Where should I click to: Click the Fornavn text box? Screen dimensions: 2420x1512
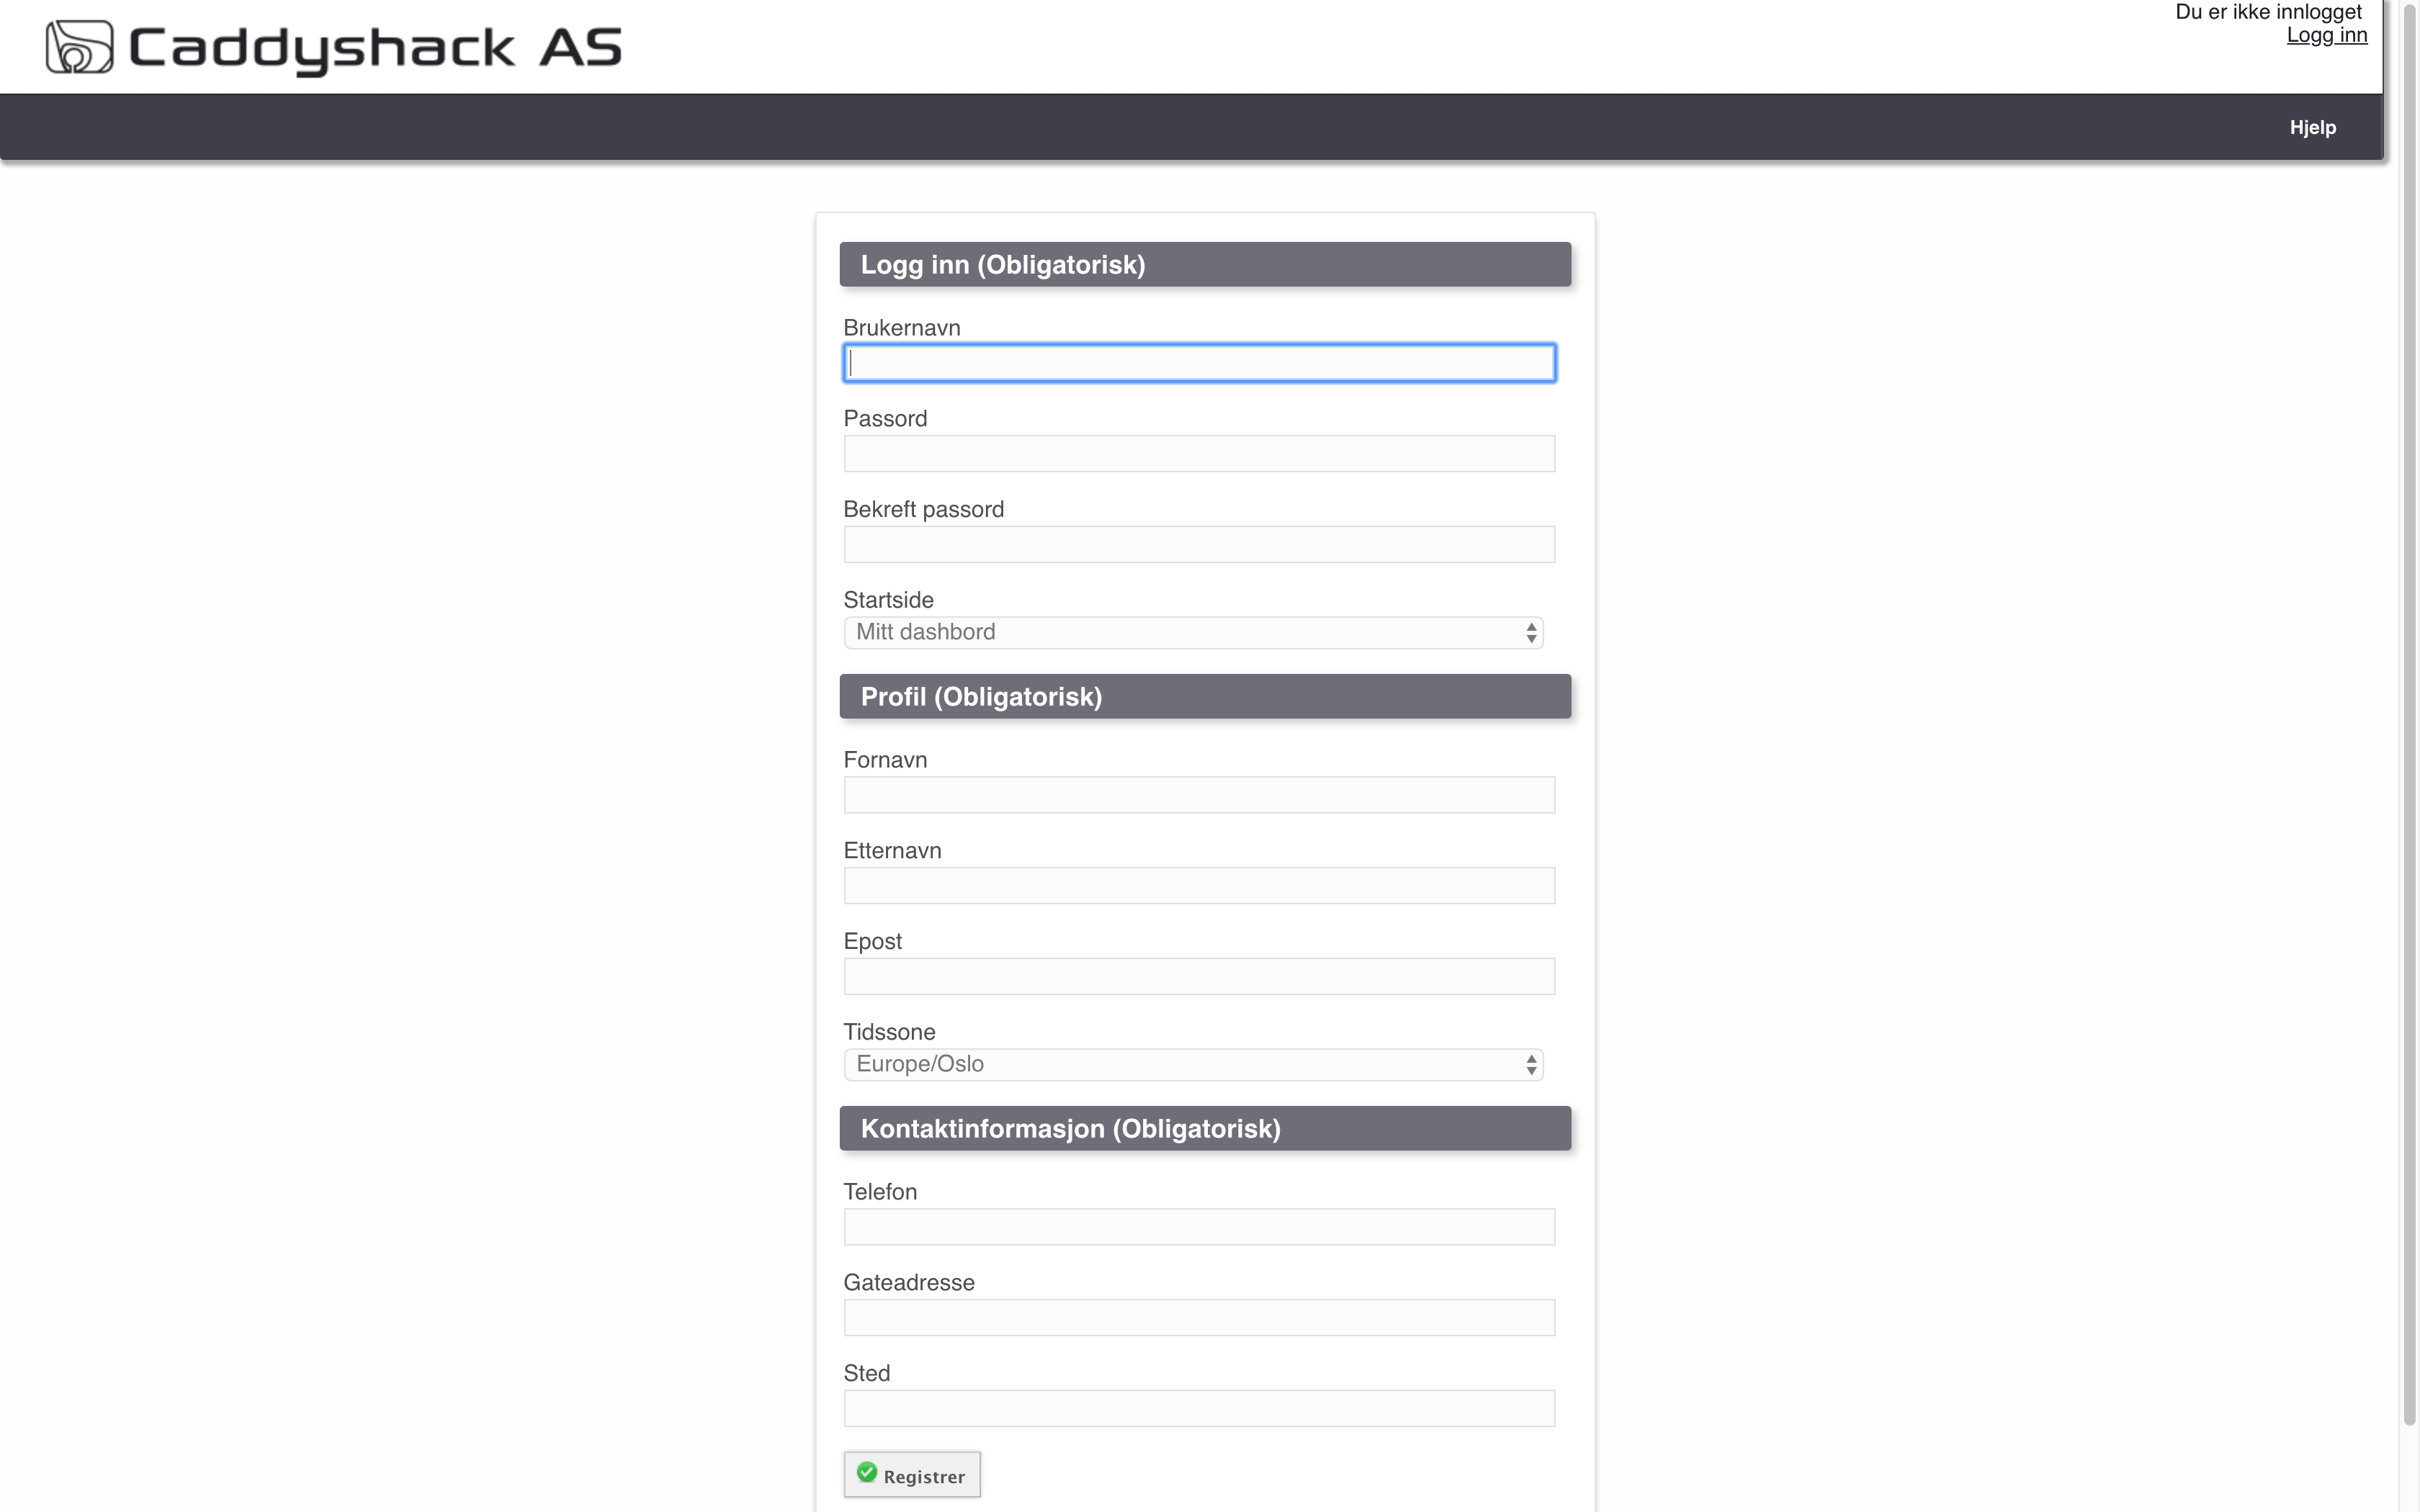coord(1199,795)
